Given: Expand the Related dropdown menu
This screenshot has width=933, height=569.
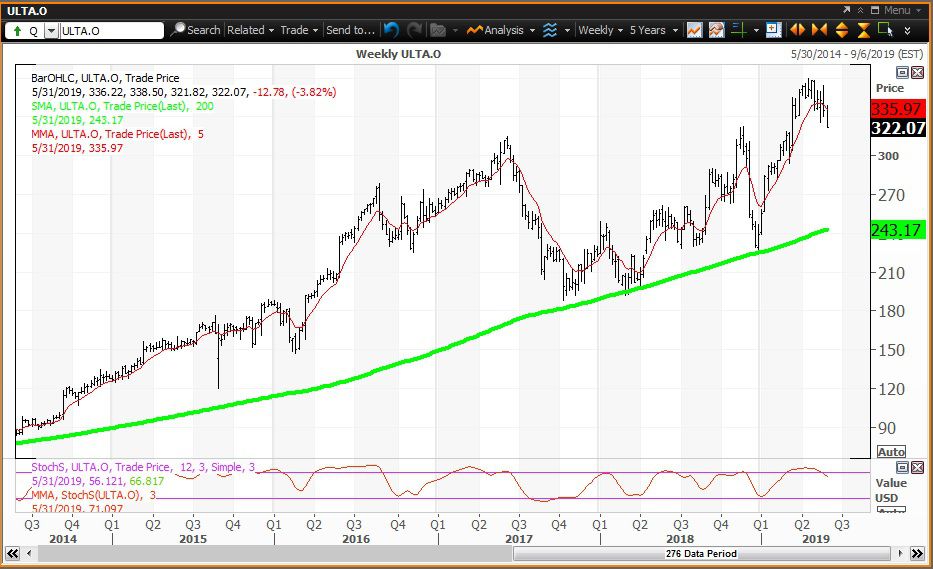Looking at the screenshot, I should tap(251, 30).
